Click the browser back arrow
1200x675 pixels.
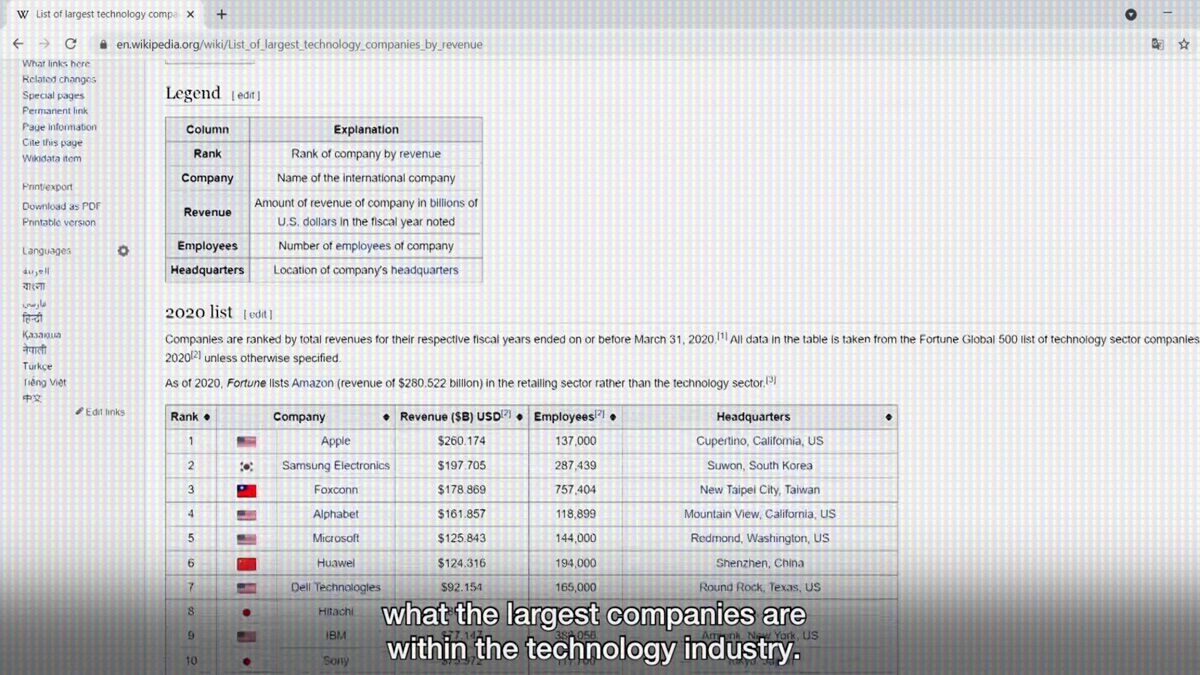[x=18, y=44]
